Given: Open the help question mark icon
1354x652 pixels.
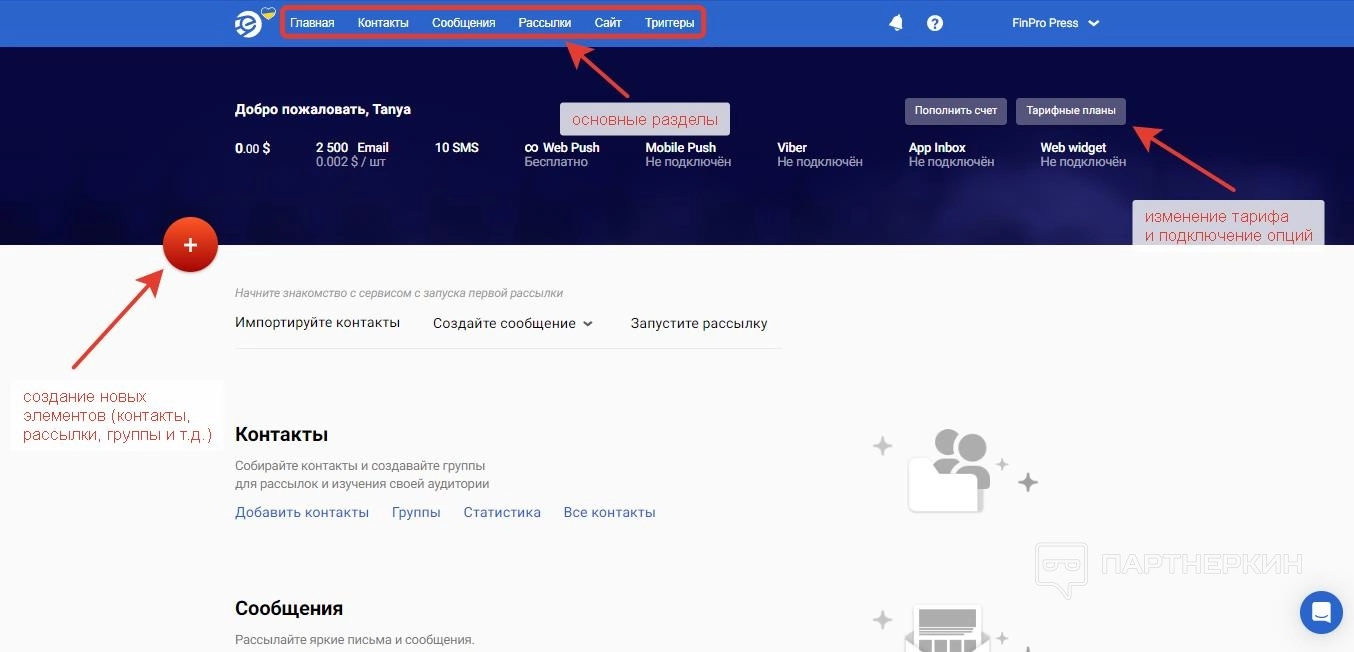Looking at the screenshot, I should pyautogui.click(x=935, y=23).
